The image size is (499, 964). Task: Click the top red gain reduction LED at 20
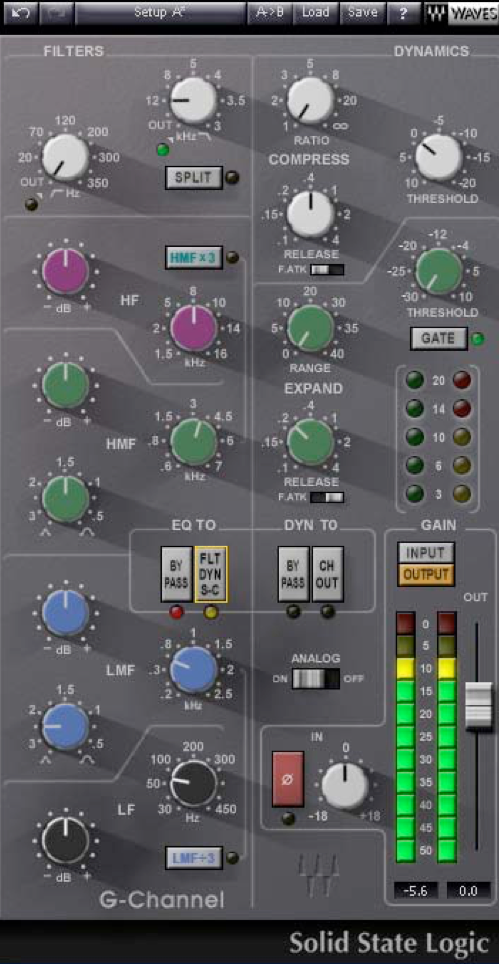(462, 381)
